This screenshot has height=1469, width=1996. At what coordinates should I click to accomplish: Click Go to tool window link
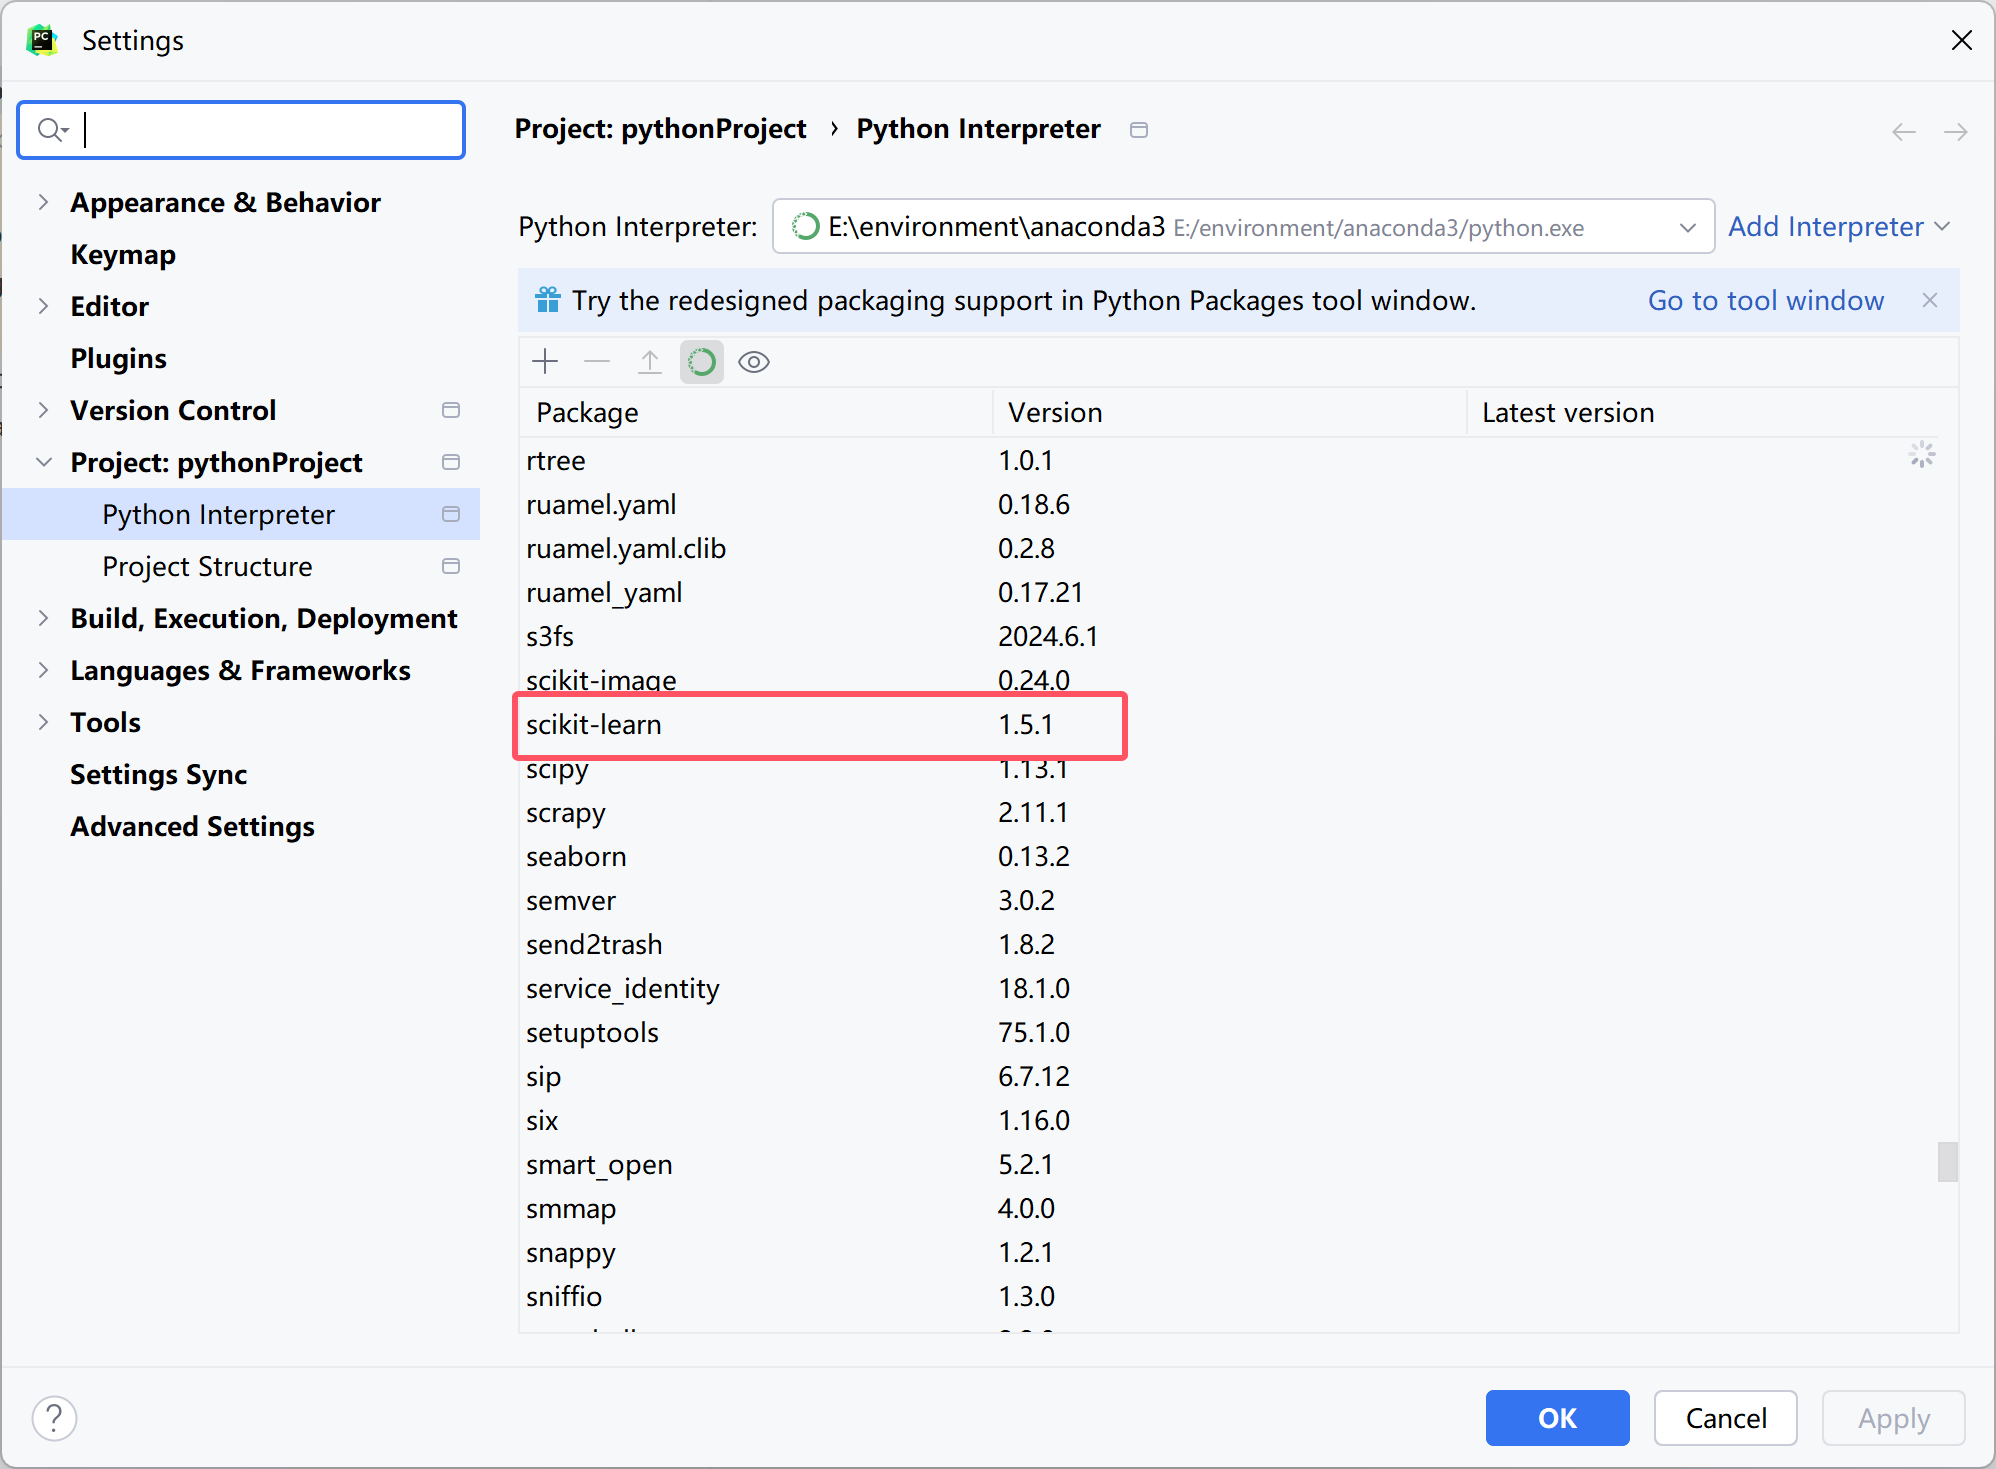1766,300
